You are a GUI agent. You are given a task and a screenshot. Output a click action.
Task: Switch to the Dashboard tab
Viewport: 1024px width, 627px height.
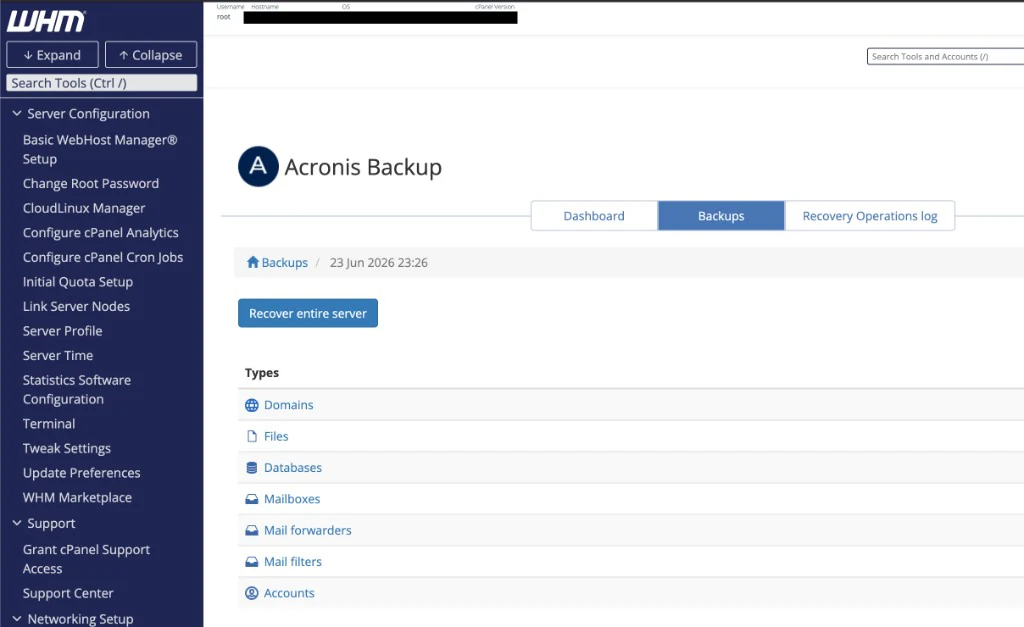[594, 216]
